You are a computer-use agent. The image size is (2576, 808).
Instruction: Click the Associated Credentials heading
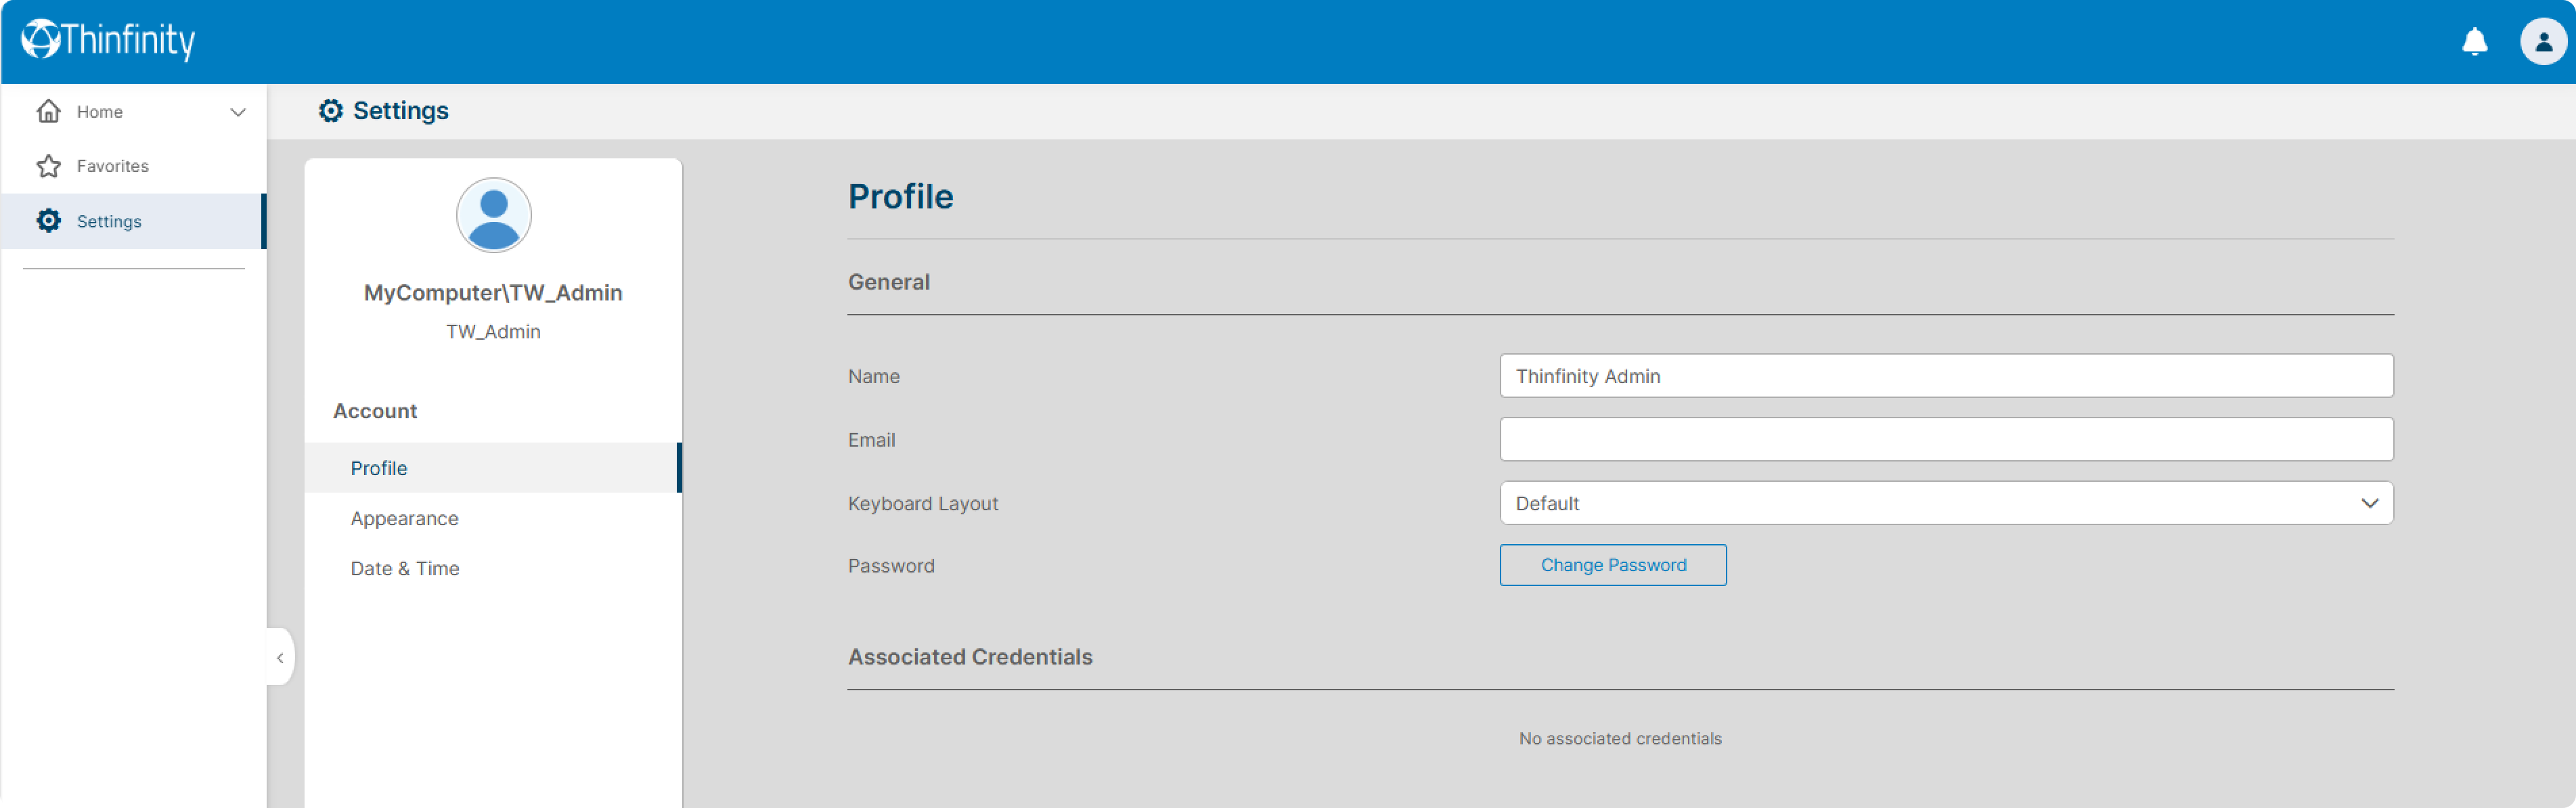[x=970, y=657]
